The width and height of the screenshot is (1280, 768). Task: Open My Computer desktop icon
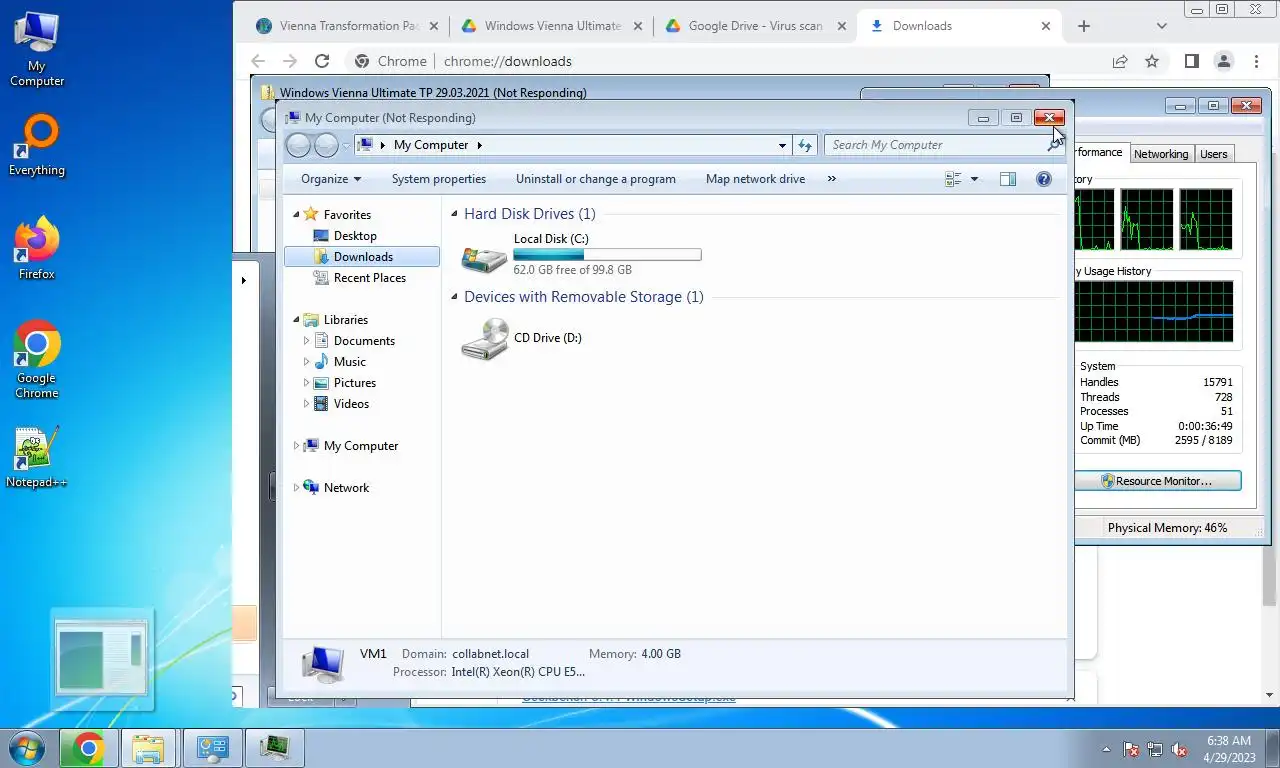(37, 48)
